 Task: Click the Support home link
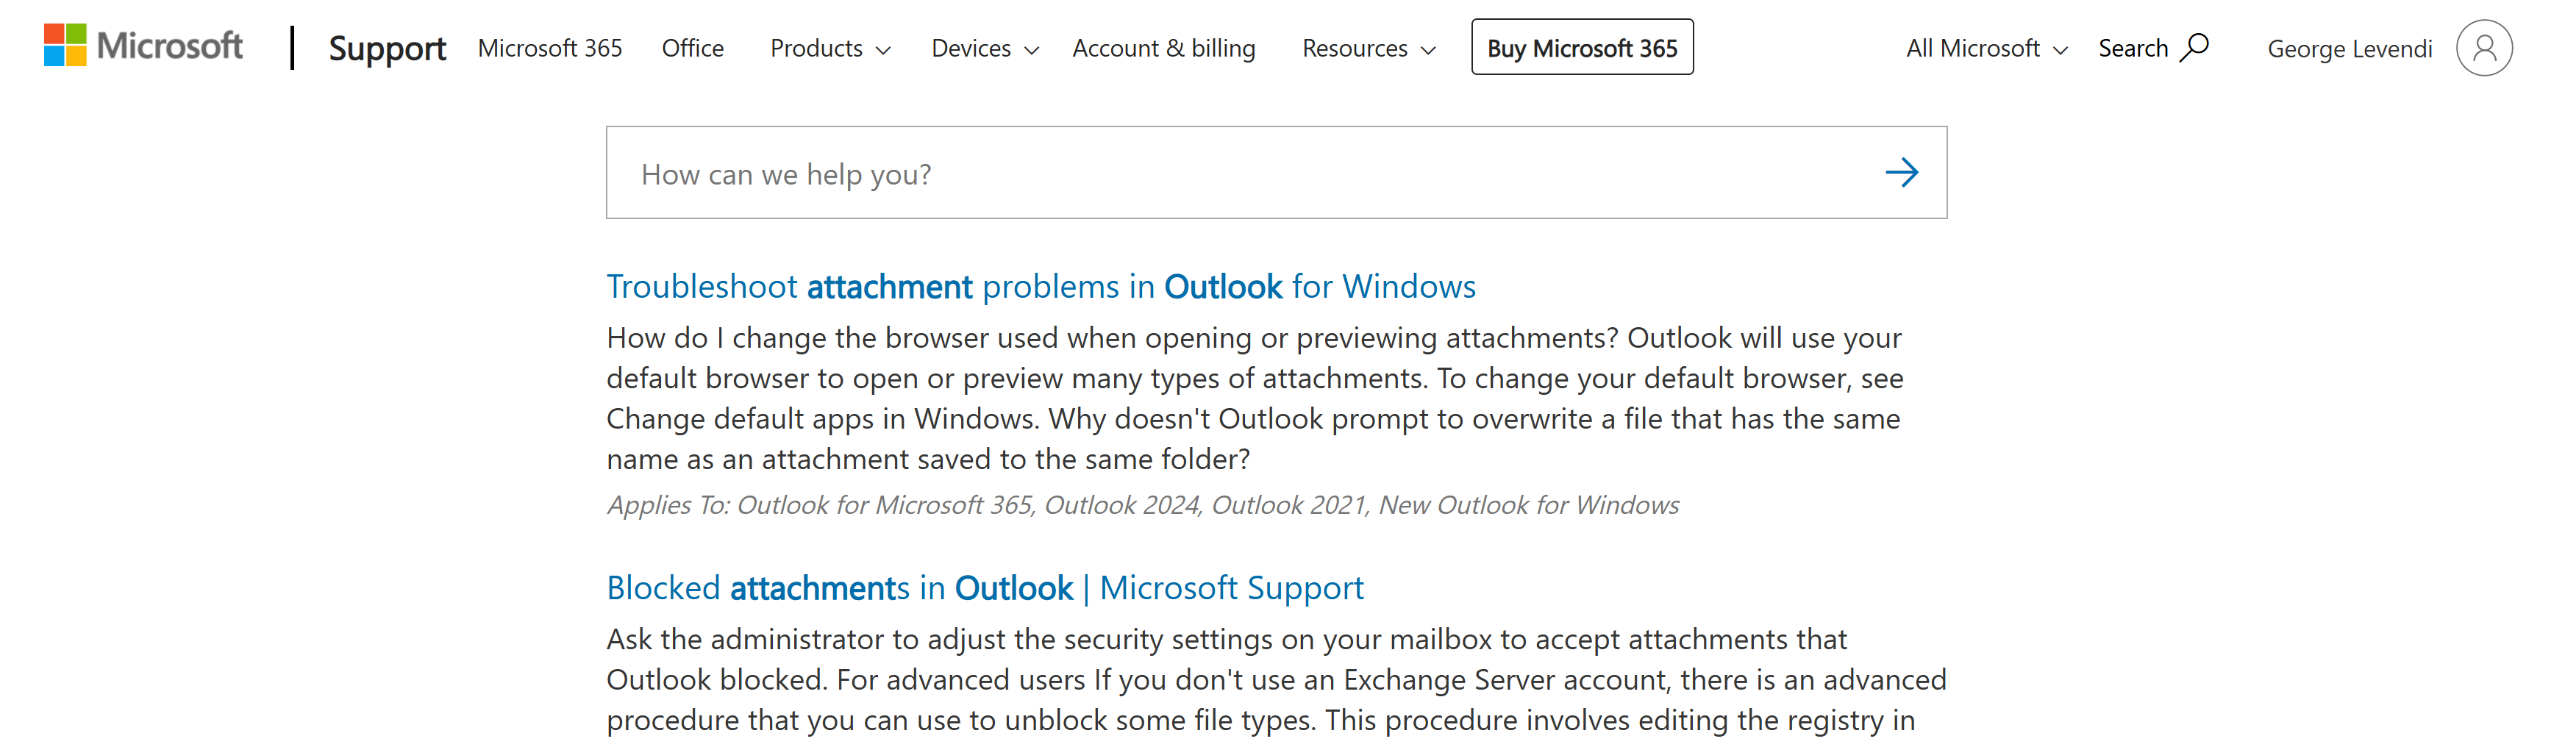tap(387, 48)
